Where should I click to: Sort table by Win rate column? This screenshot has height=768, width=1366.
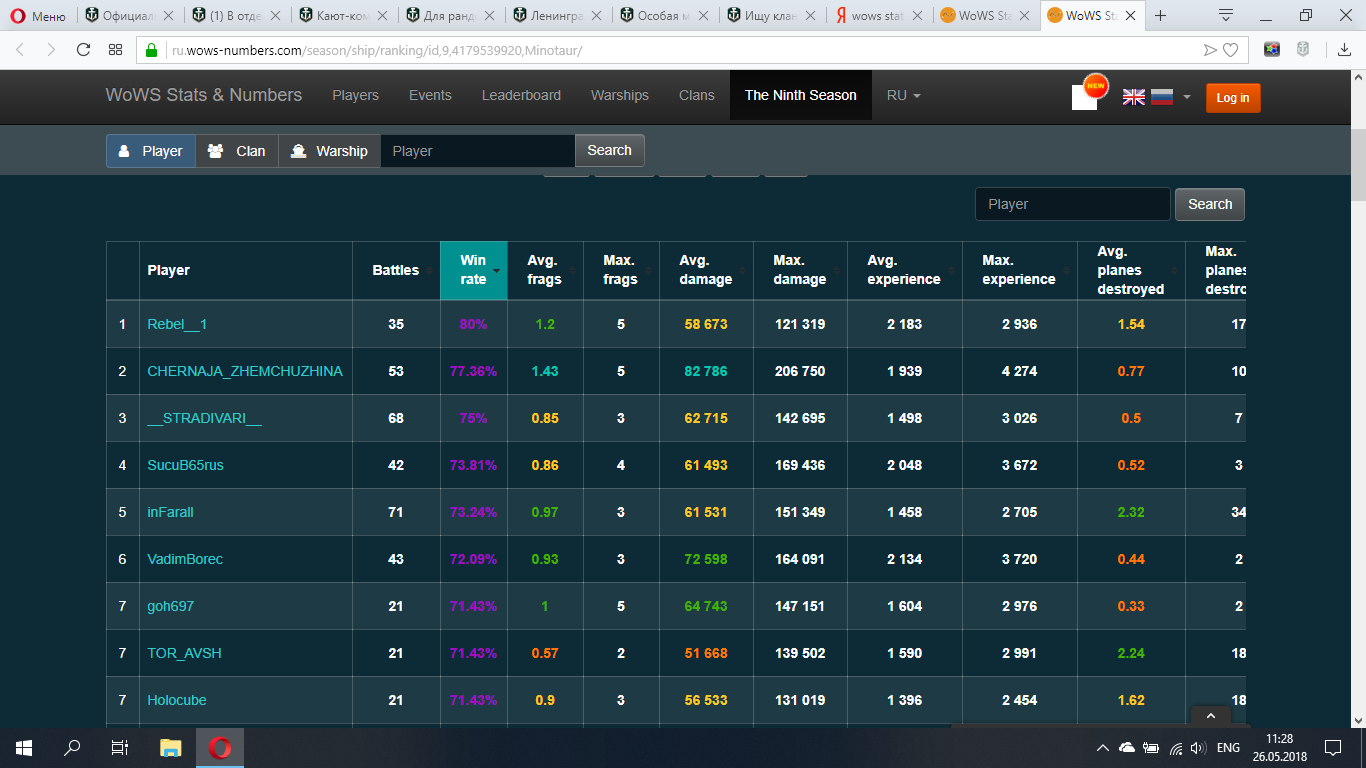474,270
